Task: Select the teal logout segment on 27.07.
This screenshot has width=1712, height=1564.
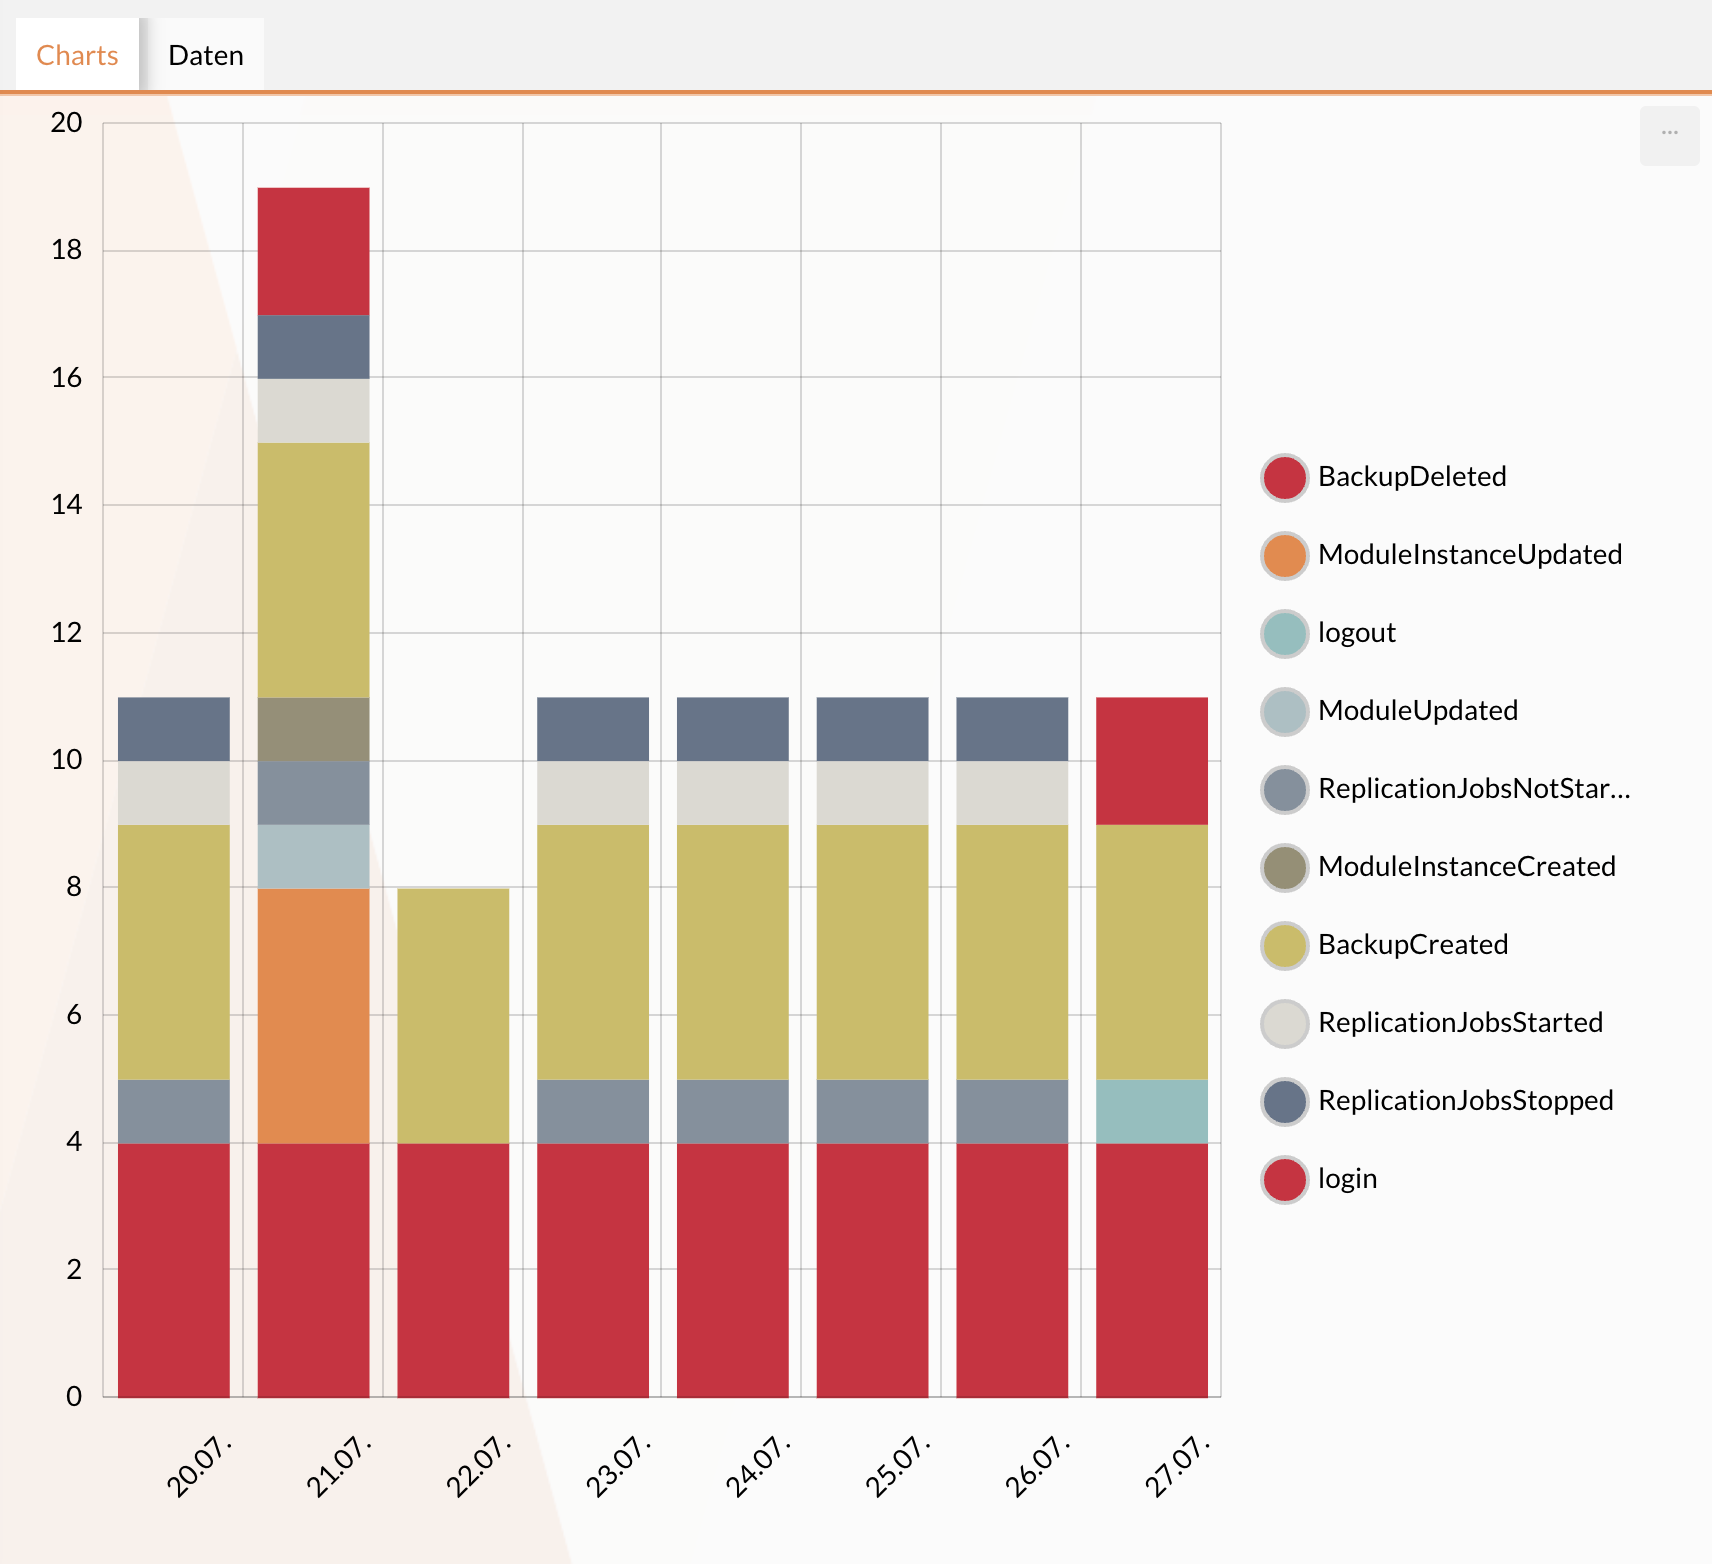Action: click(1151, 1111)
